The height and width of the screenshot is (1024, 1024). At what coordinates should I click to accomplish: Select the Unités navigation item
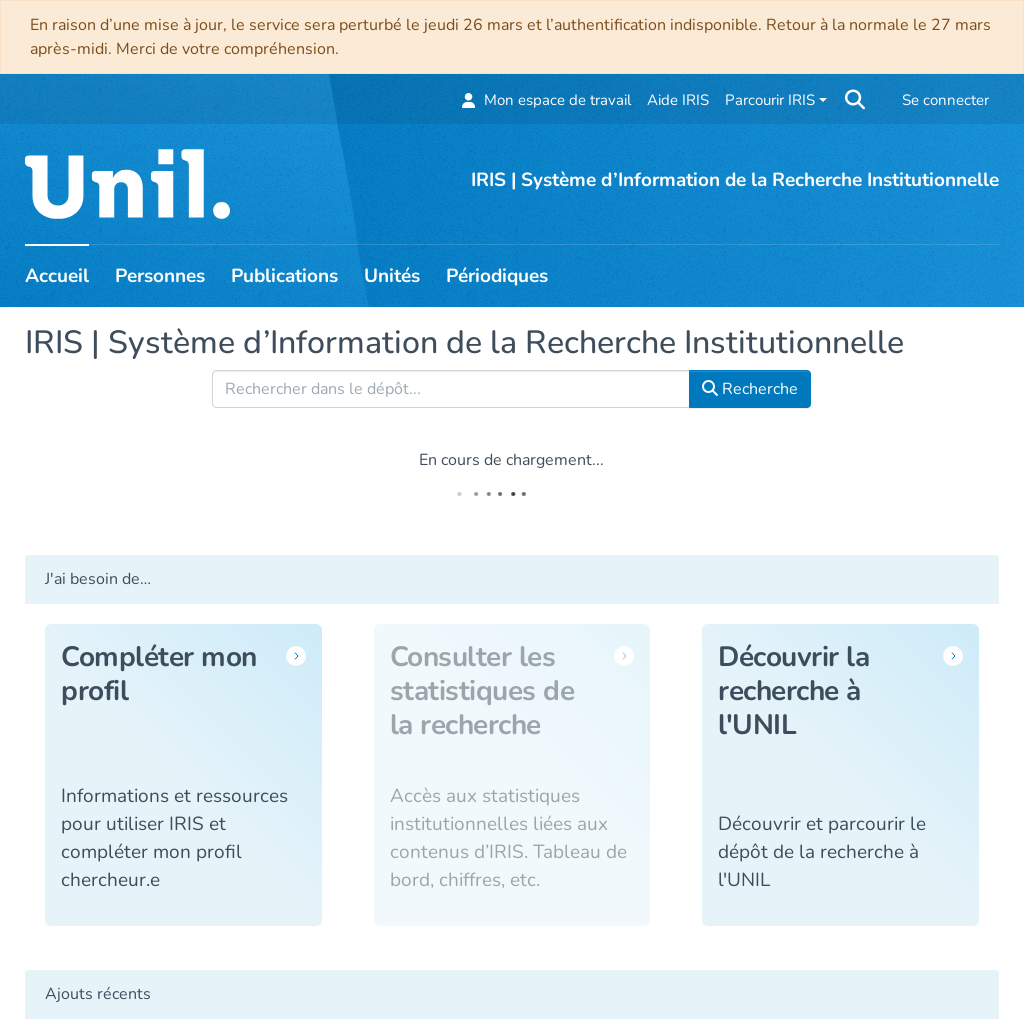(x=392, y=276)
